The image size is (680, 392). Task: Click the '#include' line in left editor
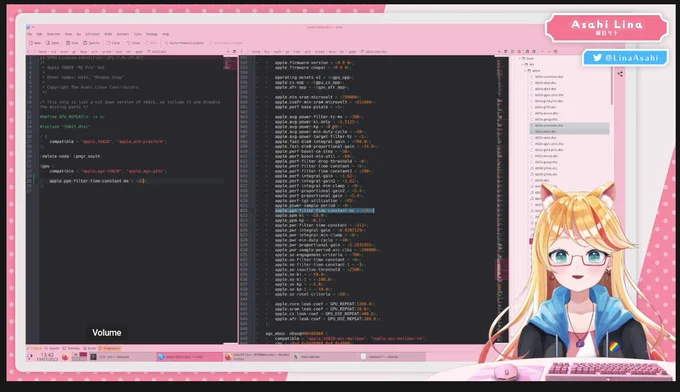click(65, 127)
